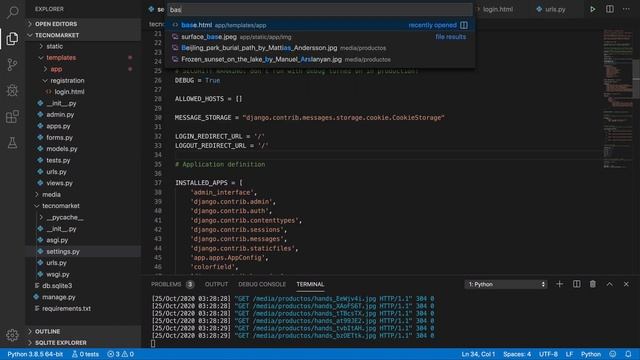Open the feedback smiley in status bar
The height and width of the screenshot is (360, 640).
pyautogui.click(x=613, y=354)
